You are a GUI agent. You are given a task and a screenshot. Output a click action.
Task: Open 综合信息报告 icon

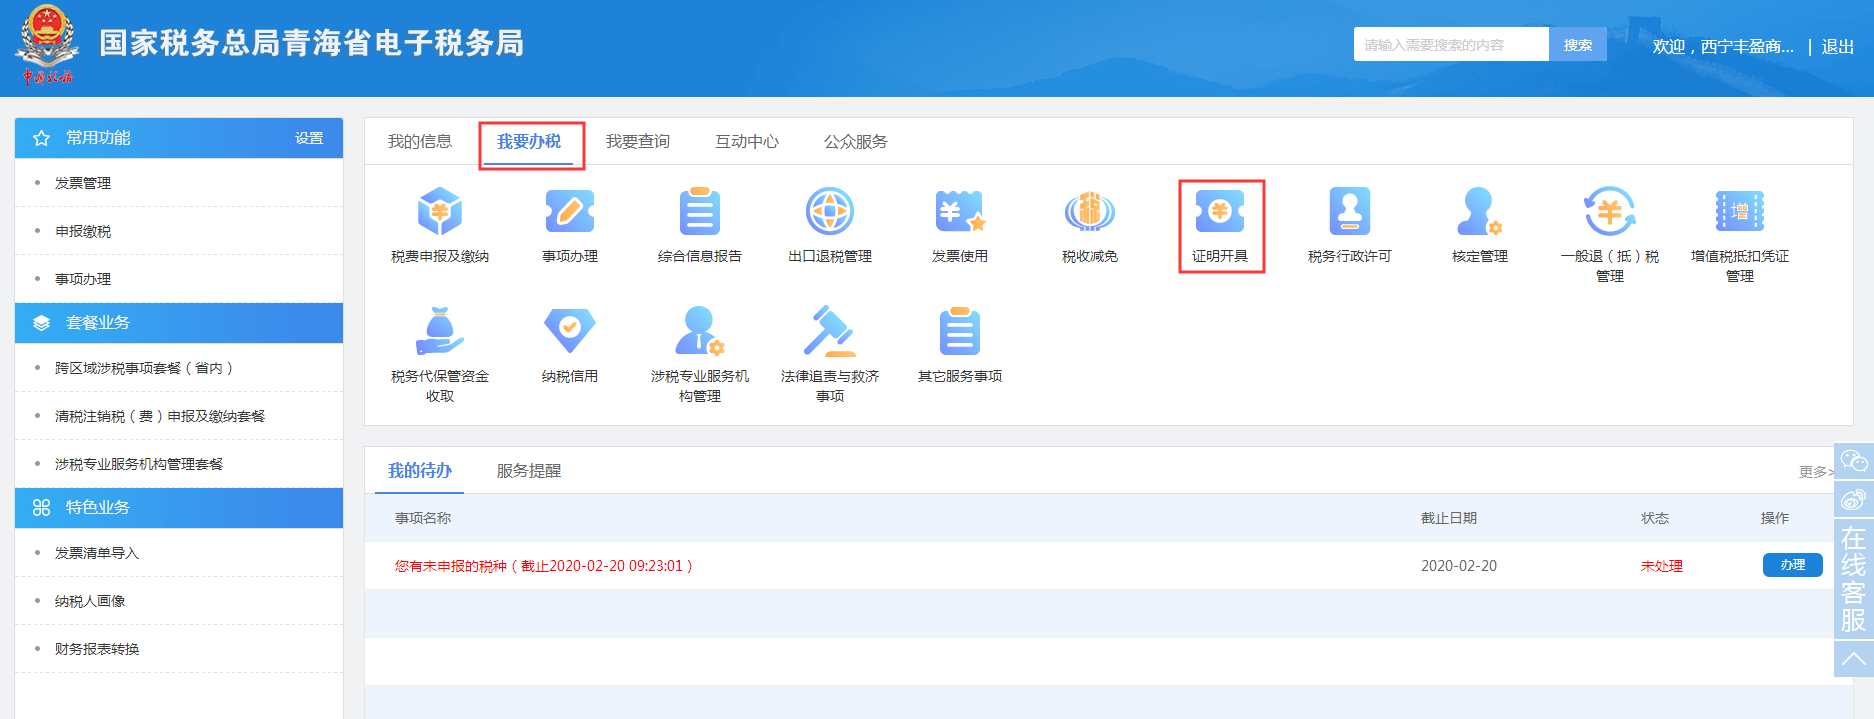point(700,212)
